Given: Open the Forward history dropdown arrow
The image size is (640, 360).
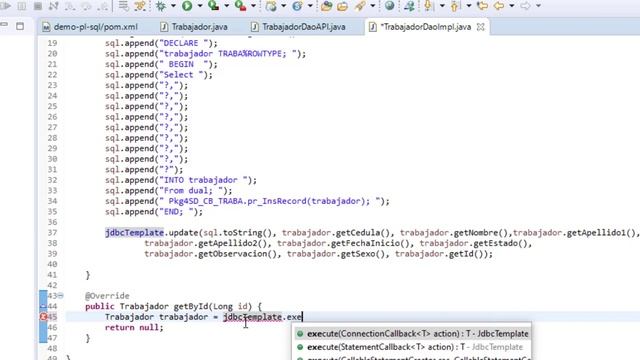Looking at the screenshot, I should pos(538,6).
